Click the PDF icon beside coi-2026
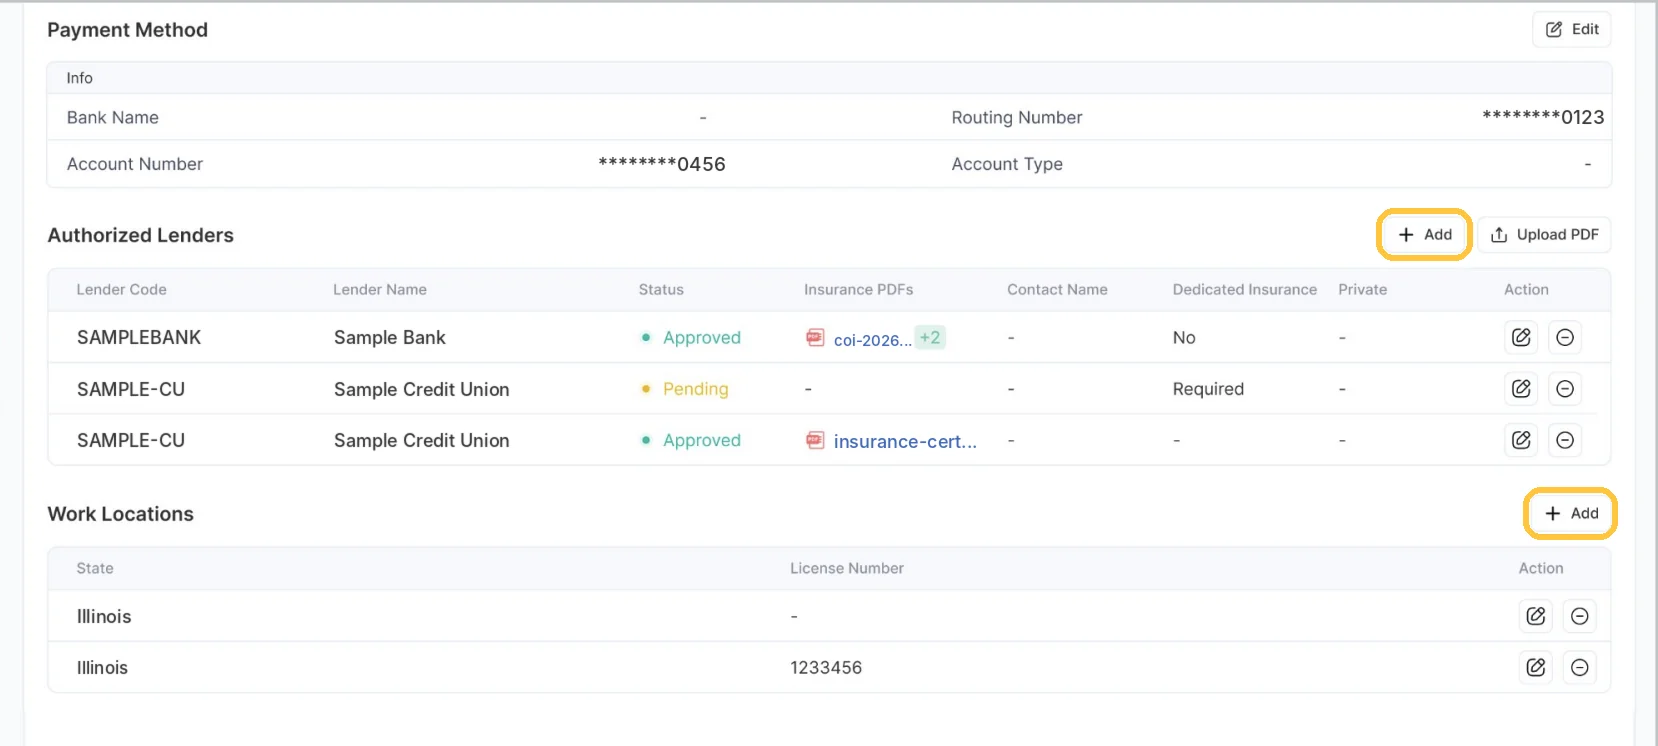1658x746 pixels. (x=815, y=338)
